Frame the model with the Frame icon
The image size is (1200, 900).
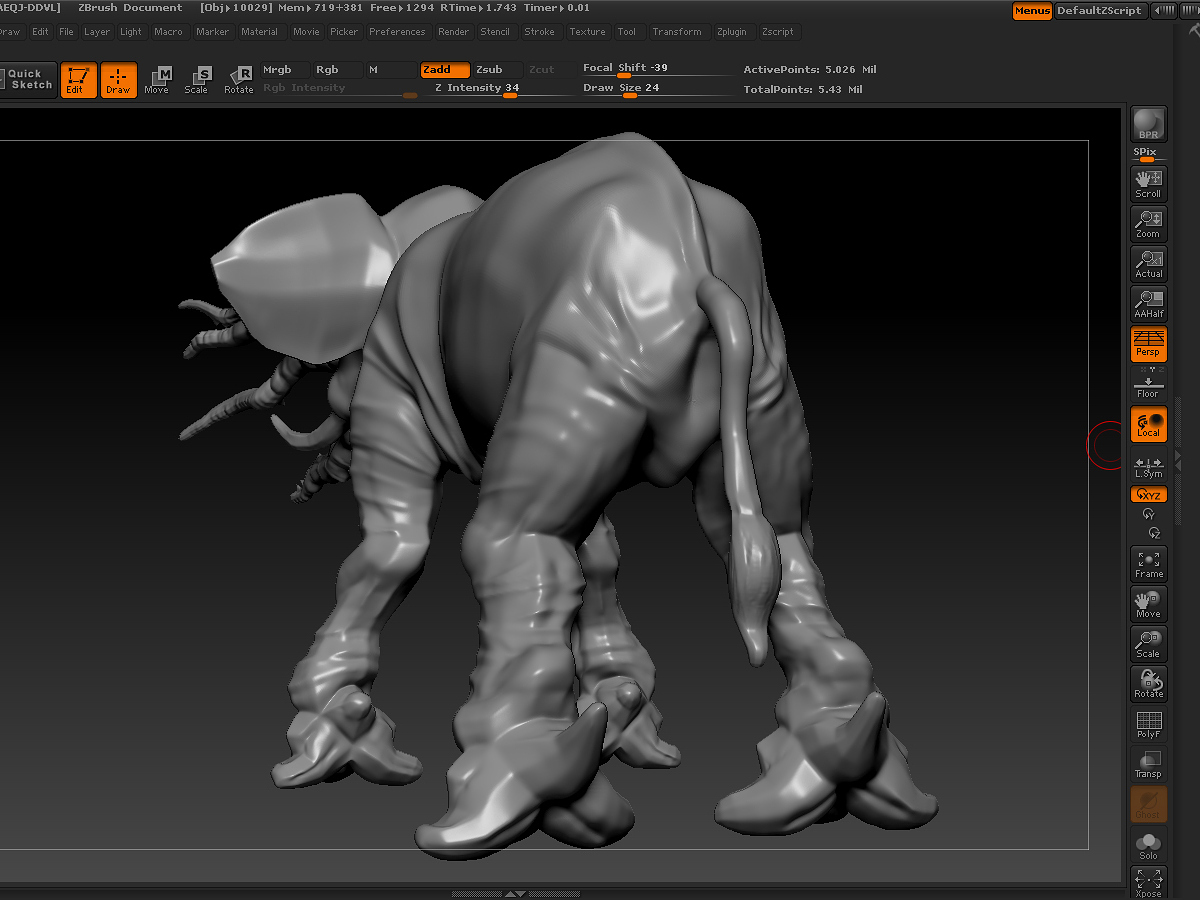[x=1149, y=564]
